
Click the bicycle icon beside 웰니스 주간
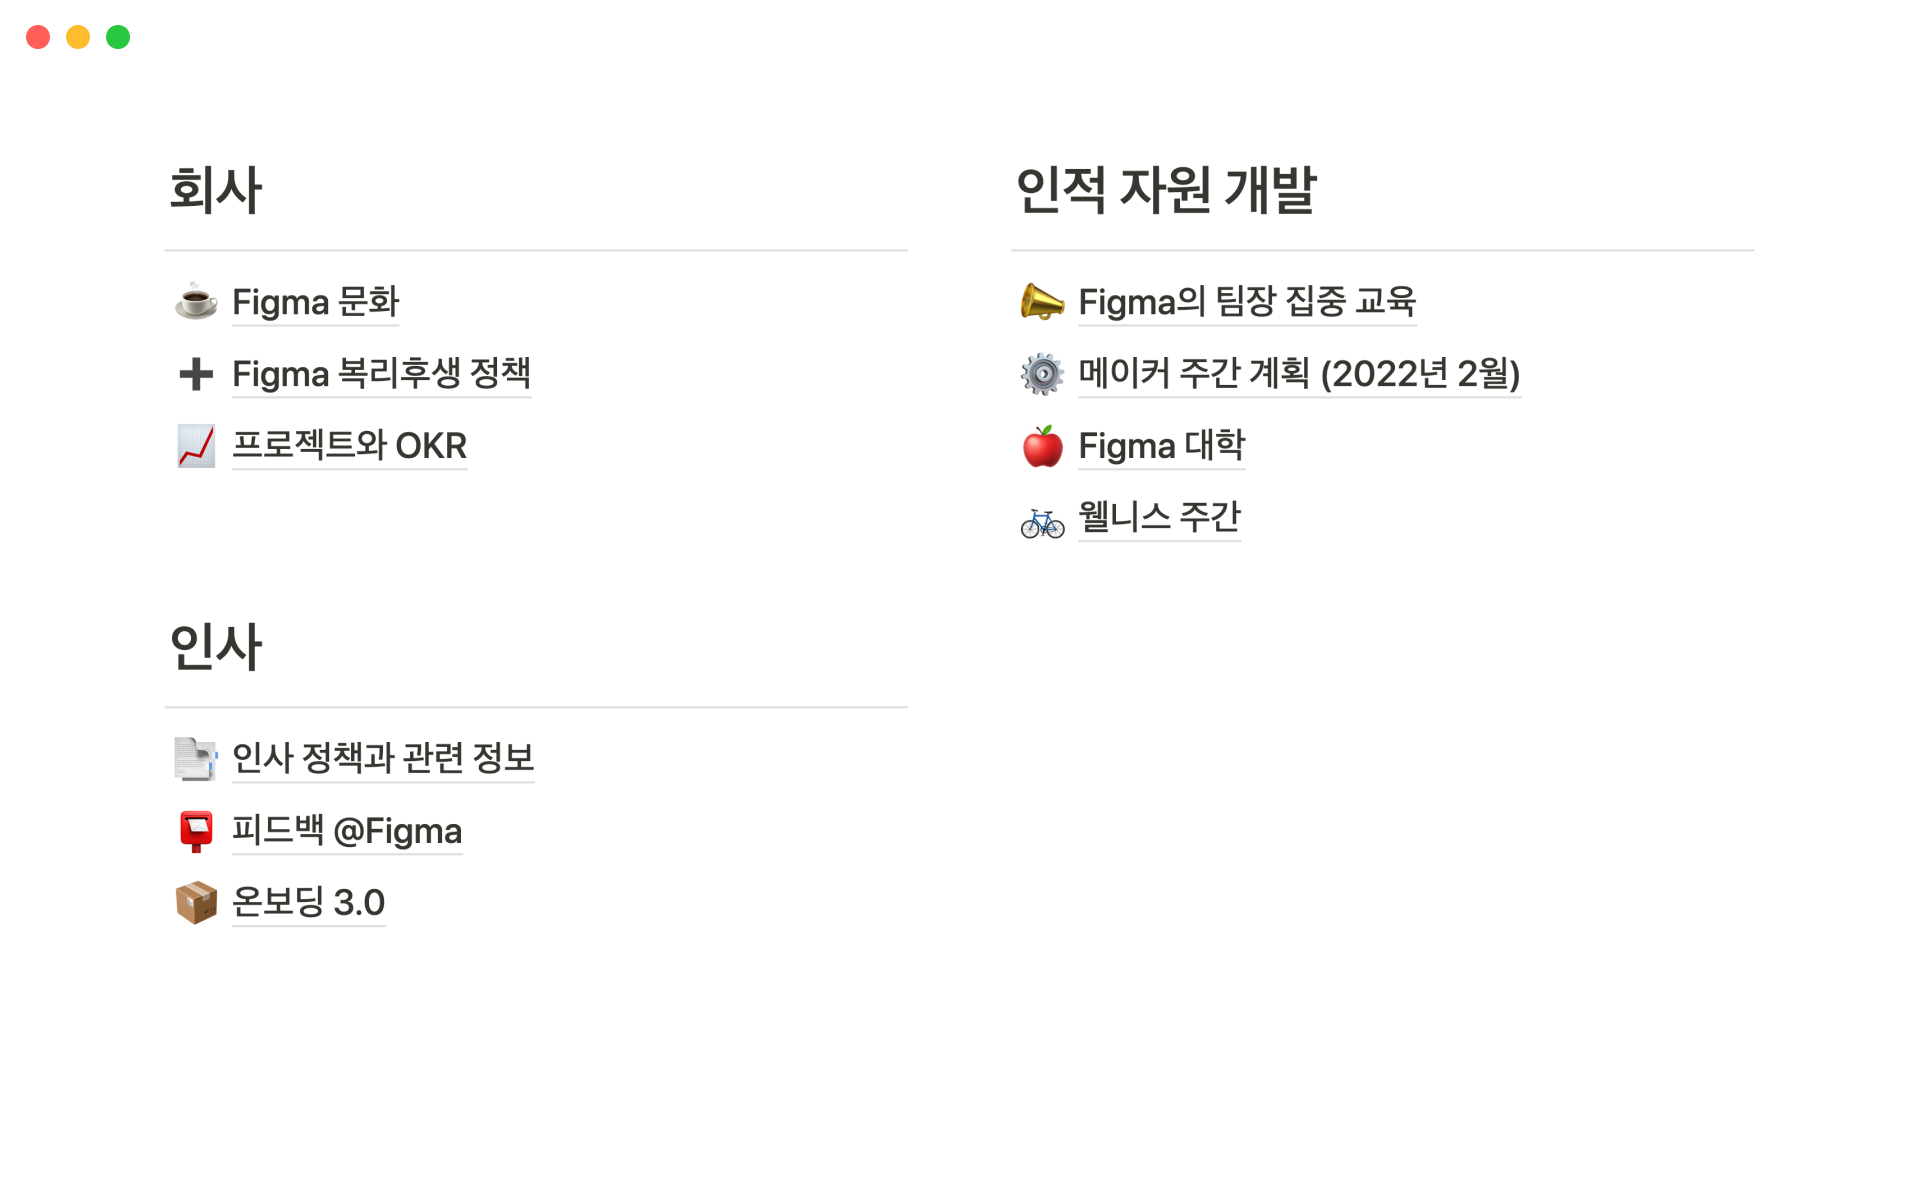1042,522
